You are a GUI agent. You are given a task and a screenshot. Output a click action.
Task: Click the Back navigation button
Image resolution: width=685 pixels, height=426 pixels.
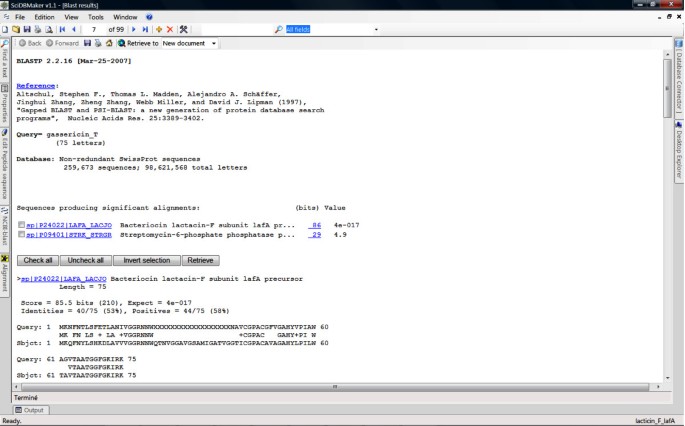tap(30, 44)
